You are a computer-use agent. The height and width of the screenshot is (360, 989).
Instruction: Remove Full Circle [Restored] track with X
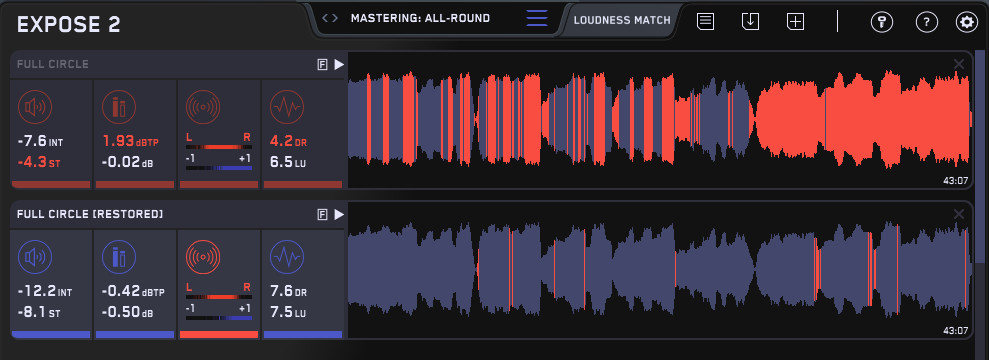[x=959, y=214]
